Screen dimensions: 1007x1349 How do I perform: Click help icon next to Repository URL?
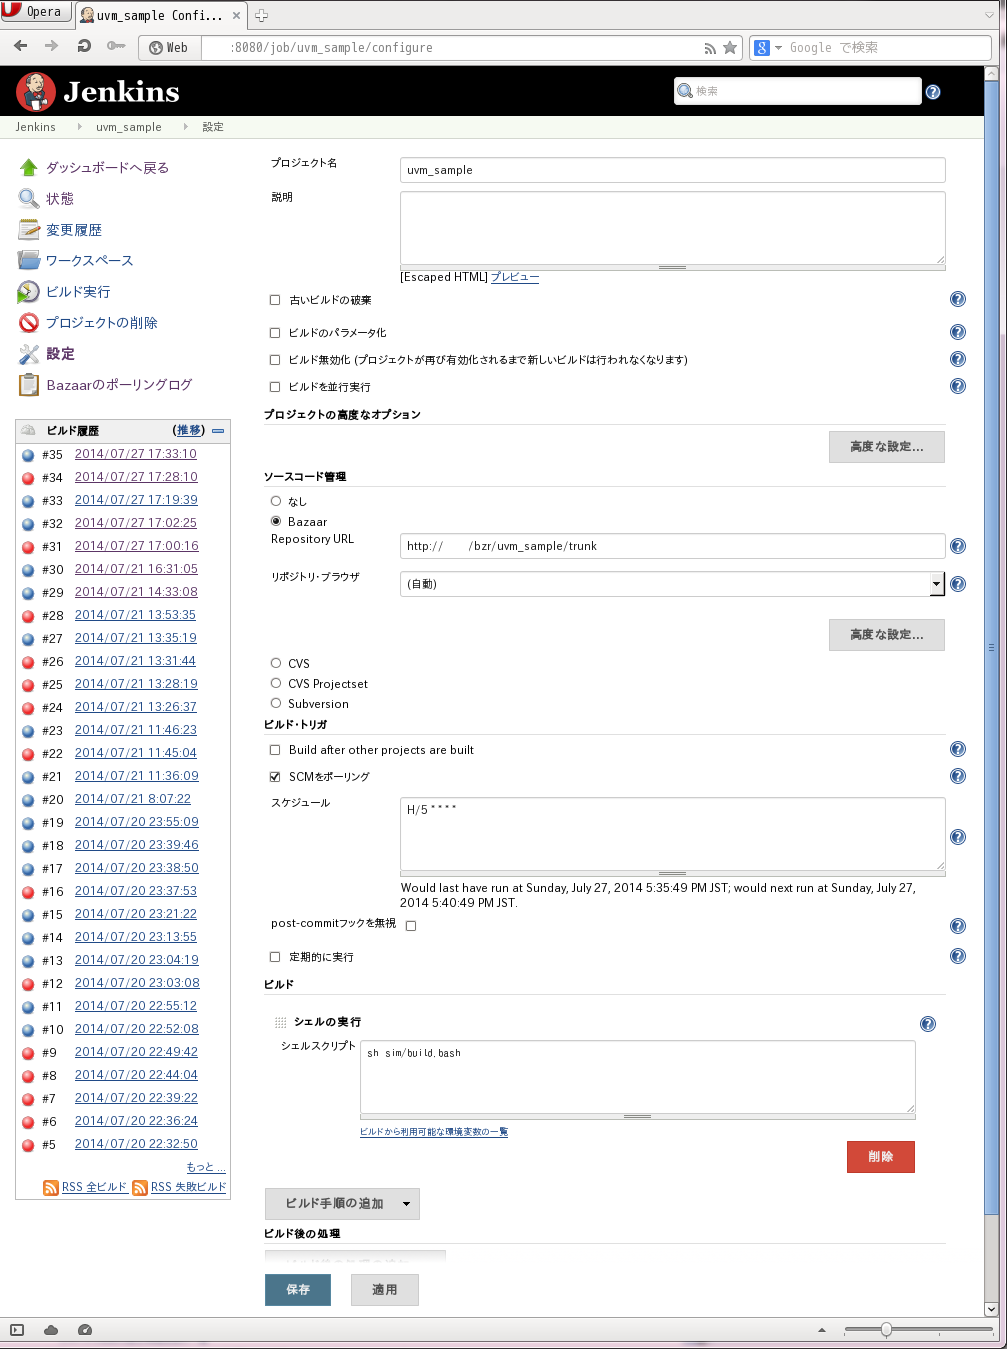click(x=958, y=546)
